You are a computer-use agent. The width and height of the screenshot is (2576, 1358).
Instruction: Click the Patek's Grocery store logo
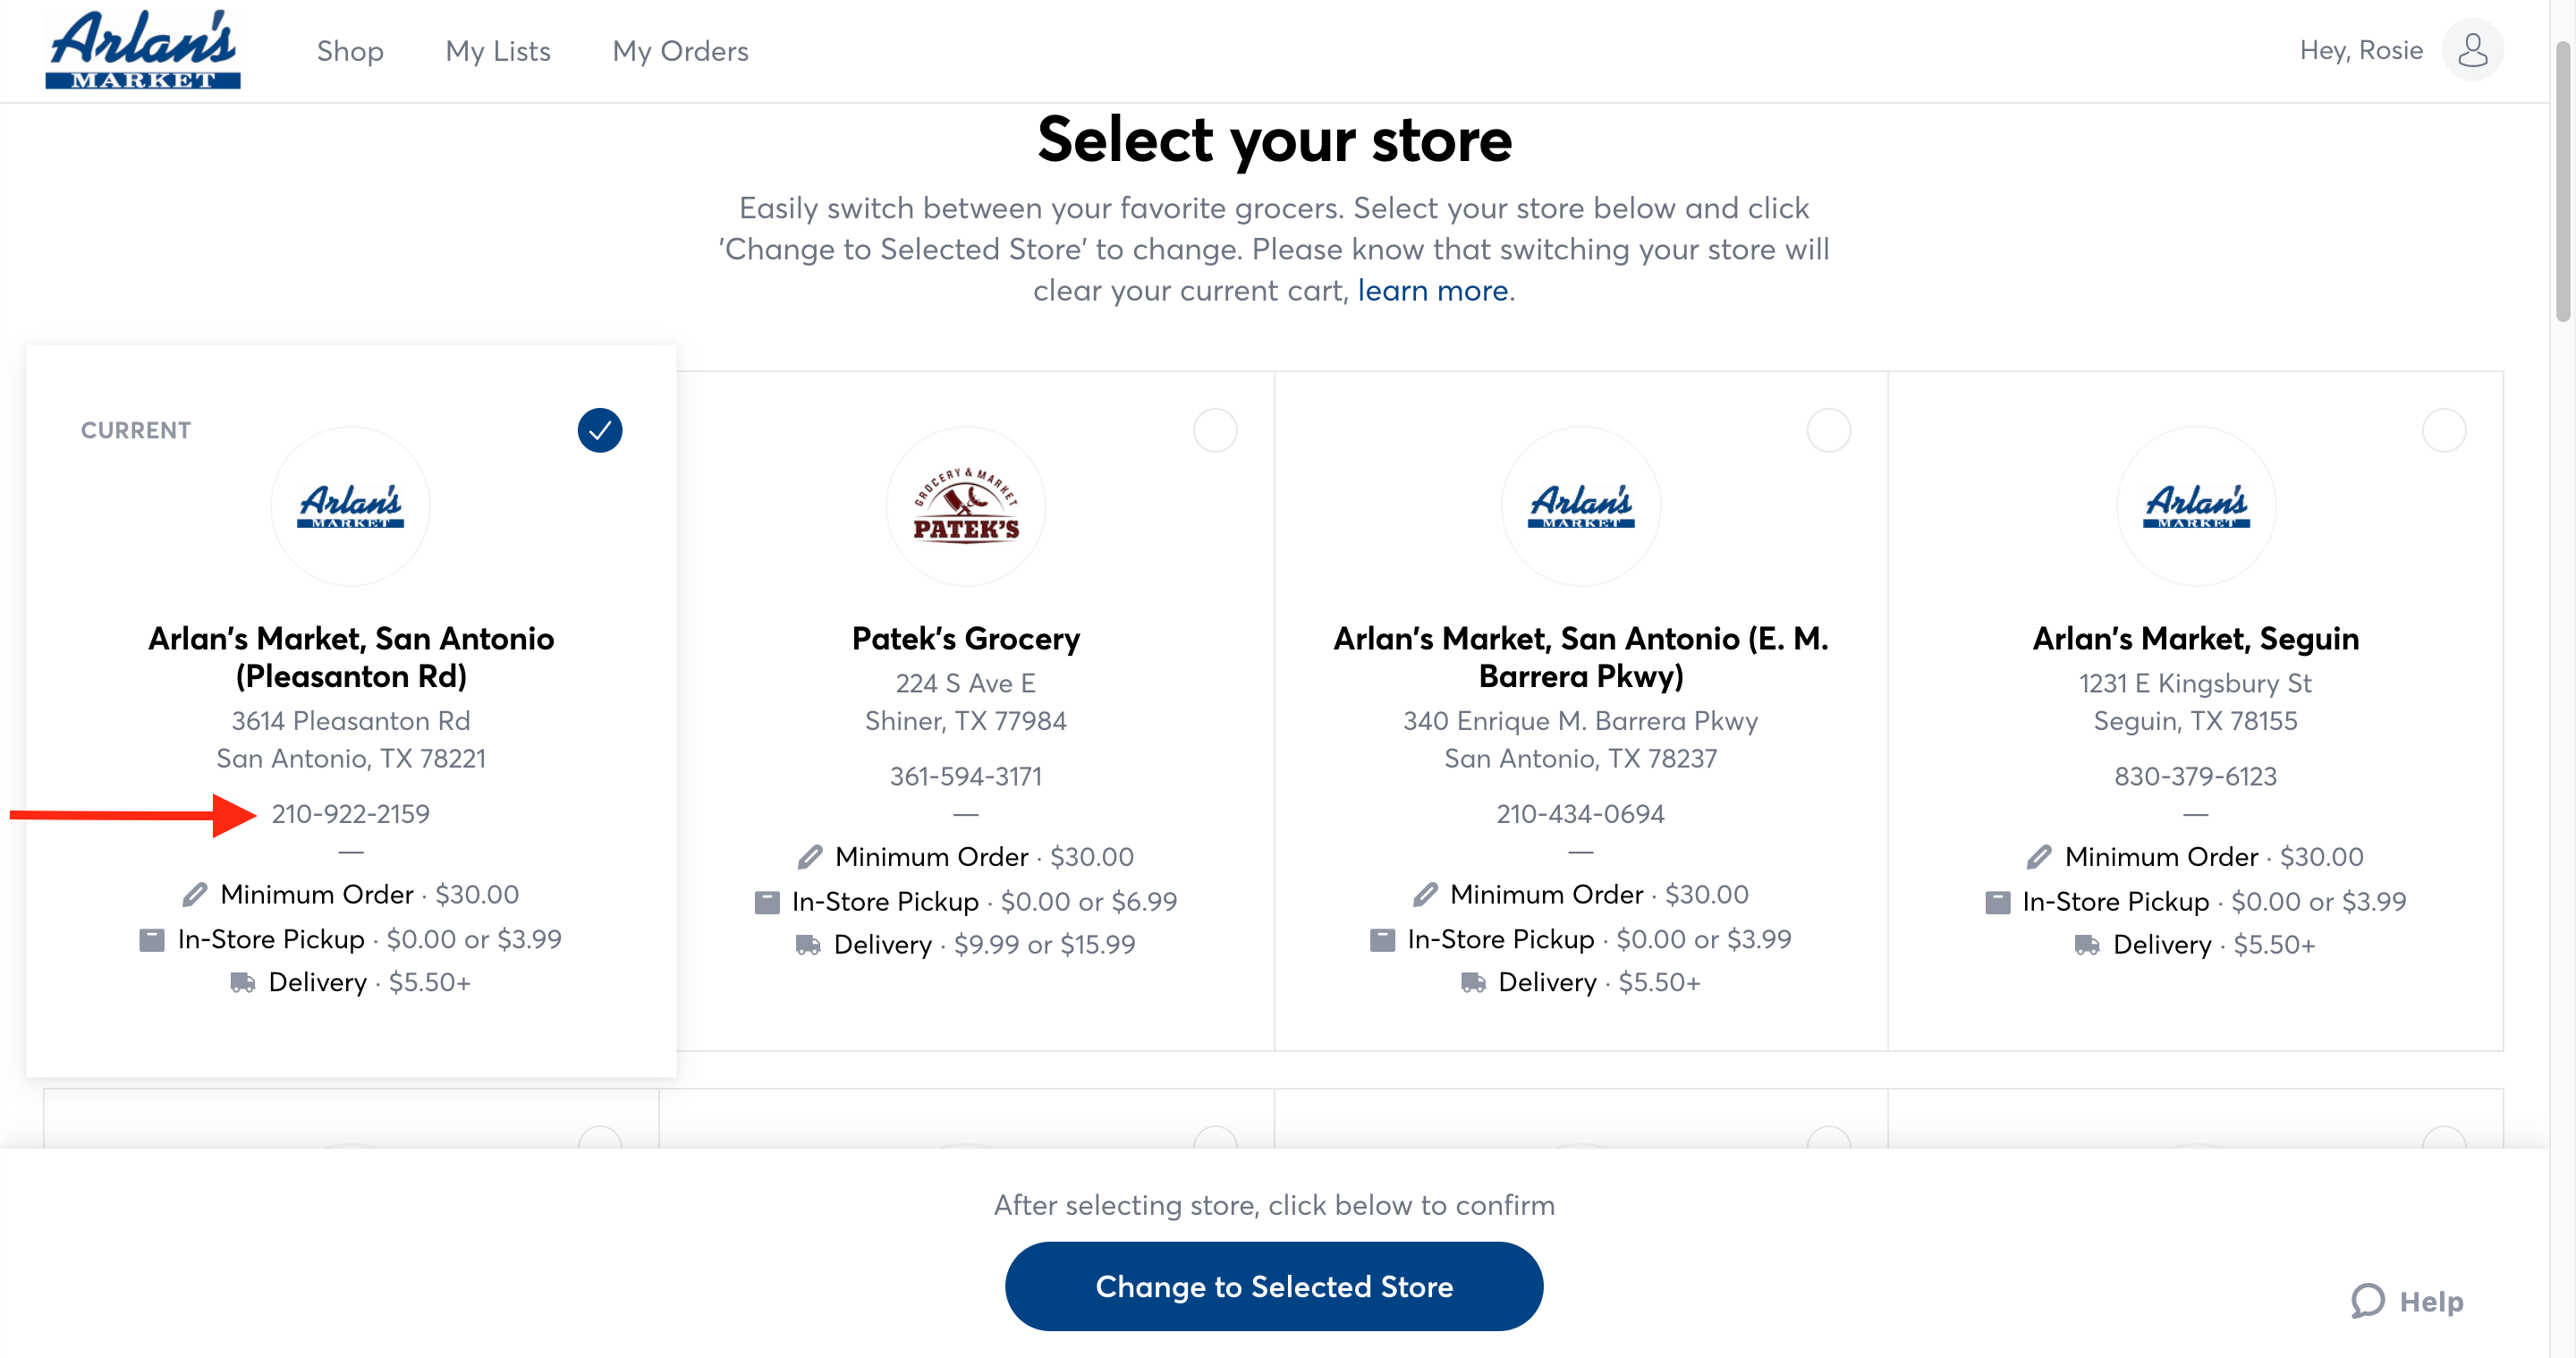(x=965, y=506)
